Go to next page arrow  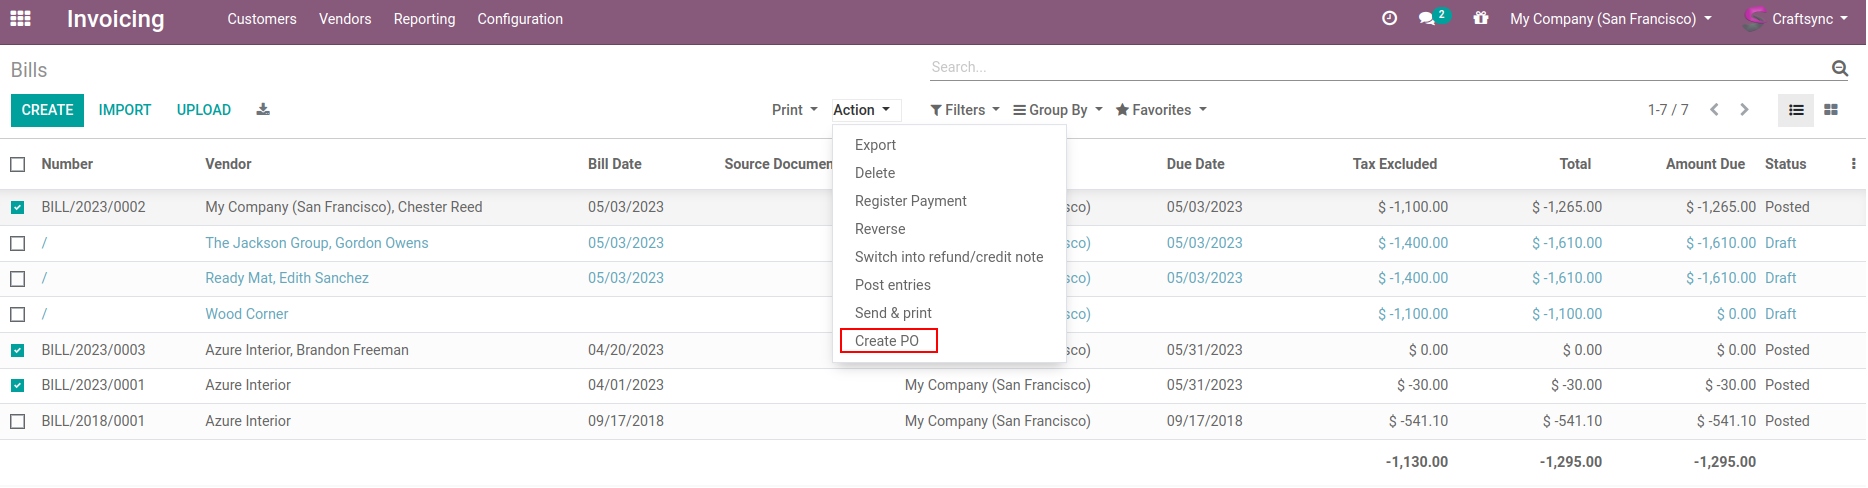coord(1745,110)
